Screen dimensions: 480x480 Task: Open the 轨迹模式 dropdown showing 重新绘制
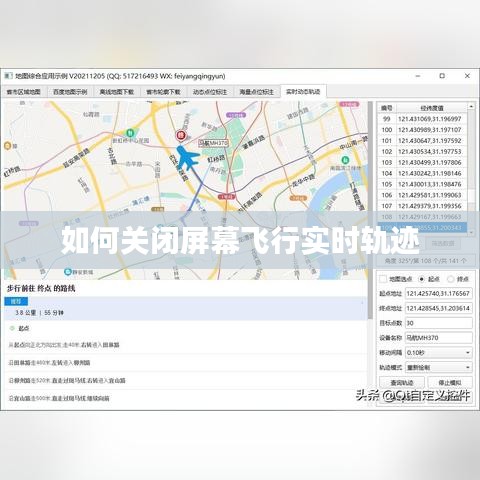tap(439, 367)
